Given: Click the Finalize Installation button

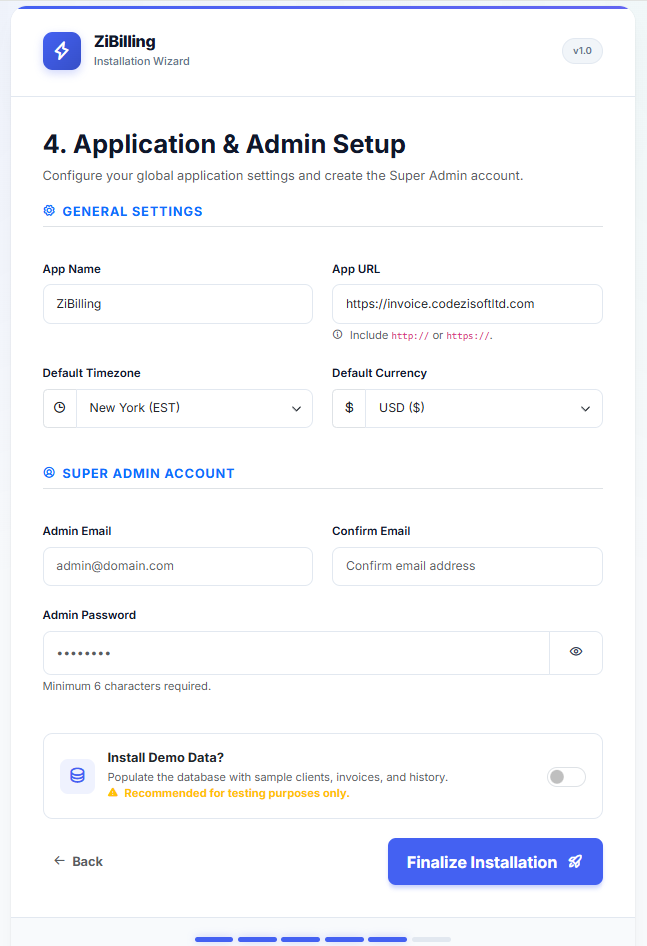Looking at the screenshot, I should click(x=495, y=861).
